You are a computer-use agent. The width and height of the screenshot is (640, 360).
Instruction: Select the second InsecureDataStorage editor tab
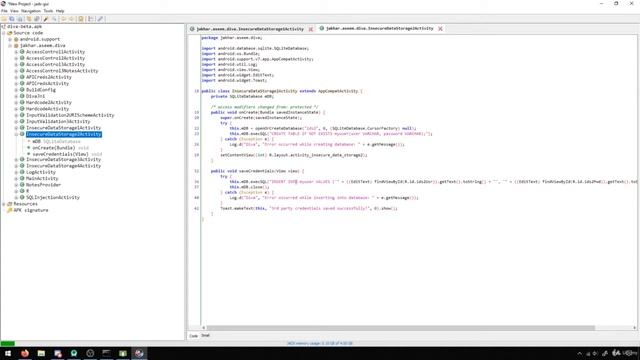[380, 29]
